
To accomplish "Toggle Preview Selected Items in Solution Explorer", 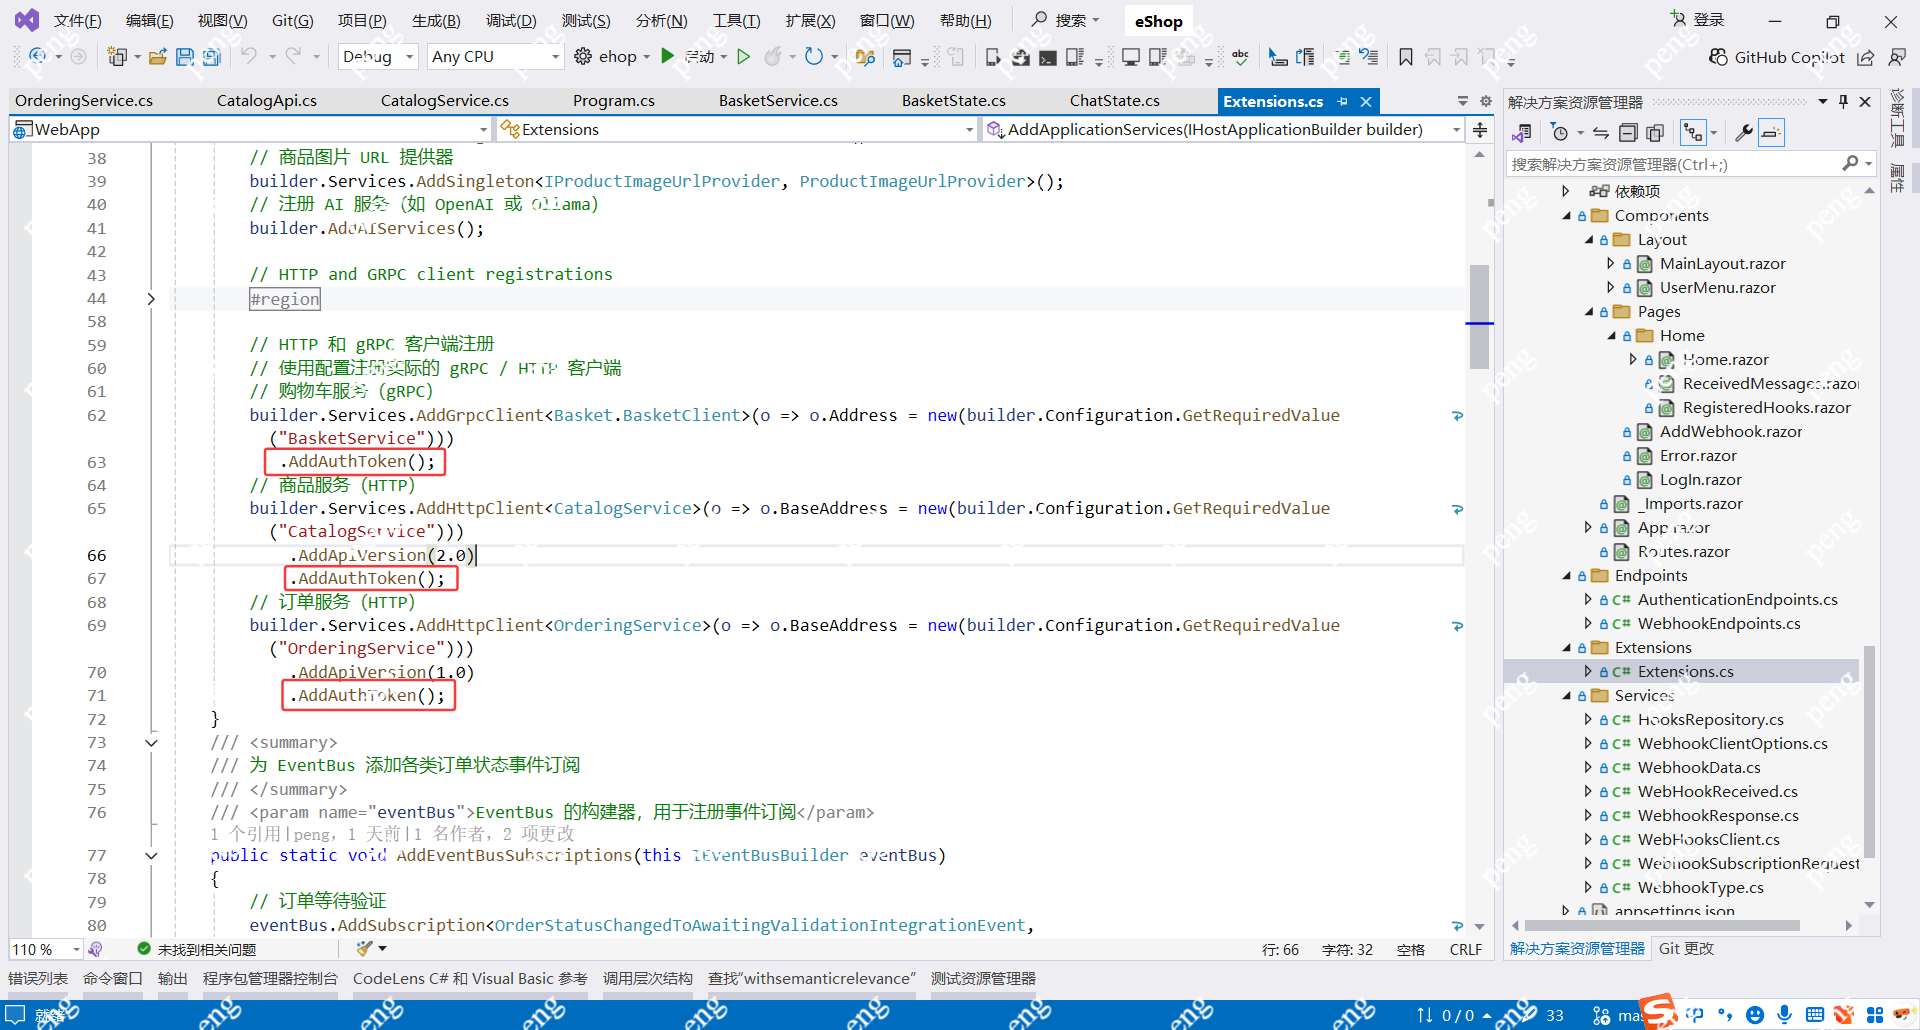I will pyautogui.click(x=1771, y=133).
